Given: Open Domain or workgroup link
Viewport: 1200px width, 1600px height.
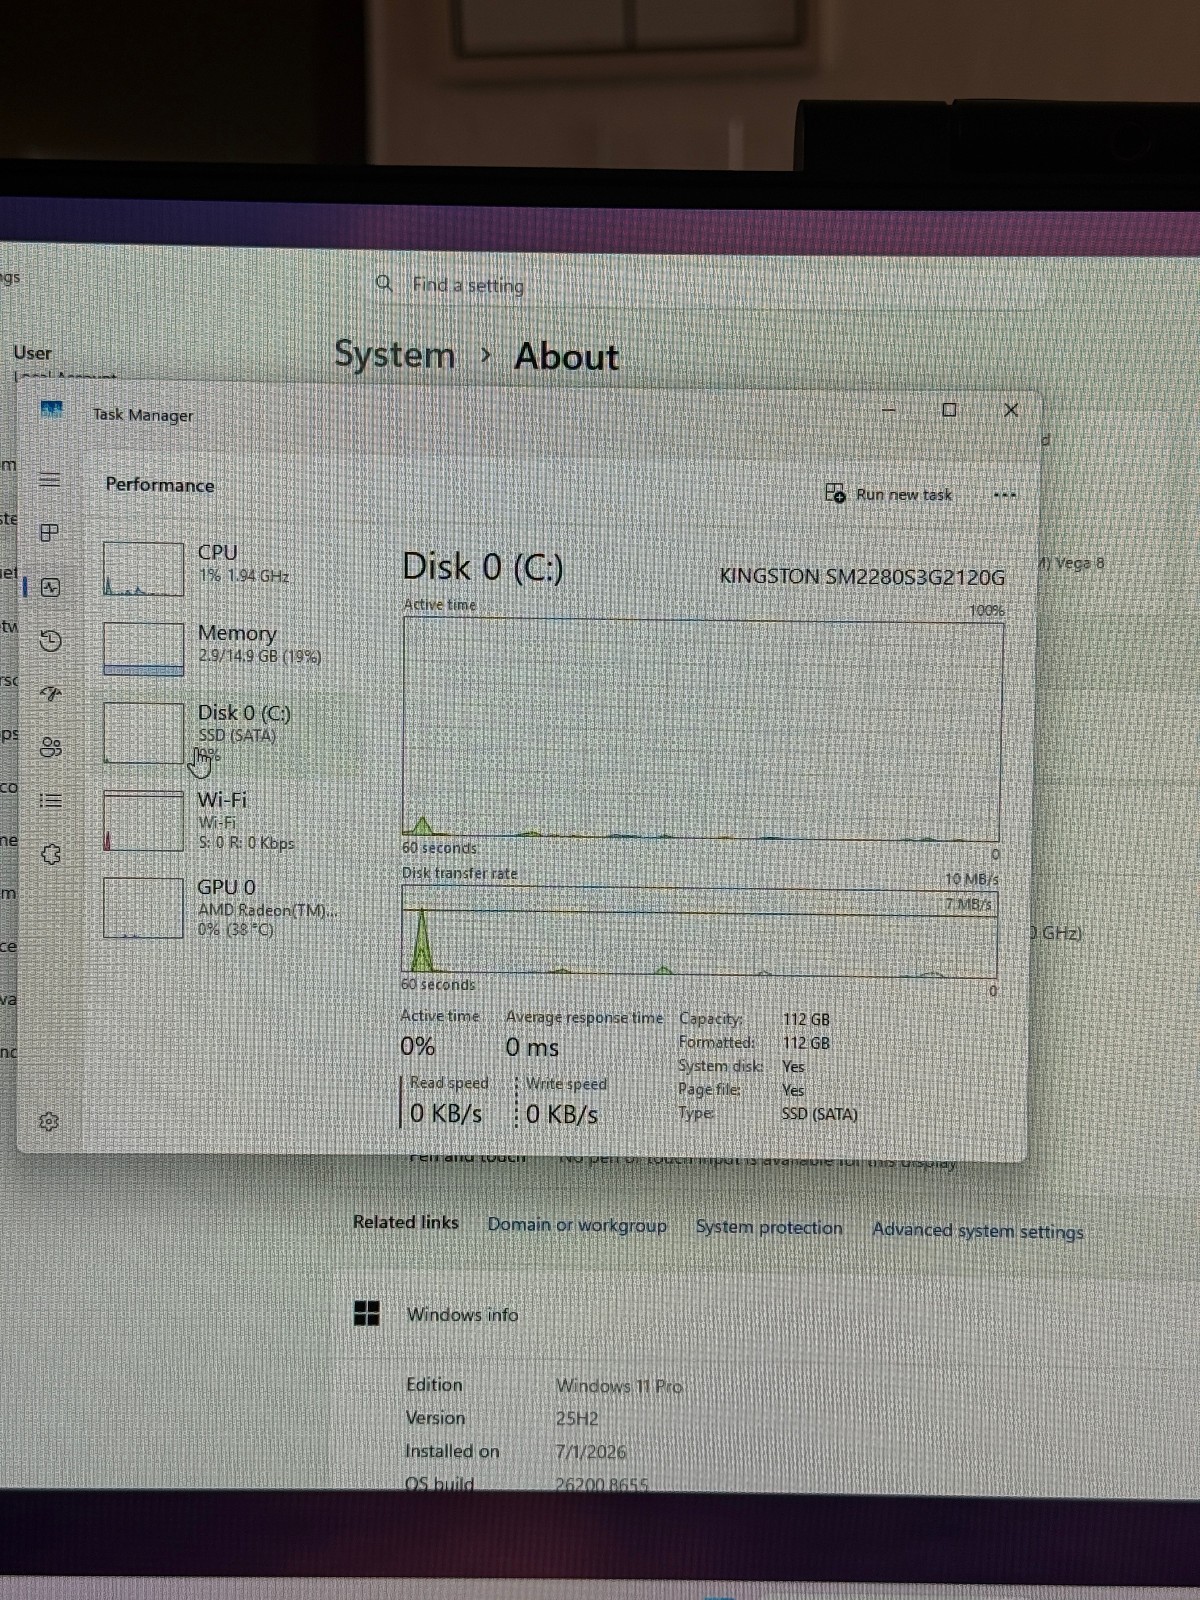Looking at the screenshot, I should pyautogui.click(x=577, y=1225).
